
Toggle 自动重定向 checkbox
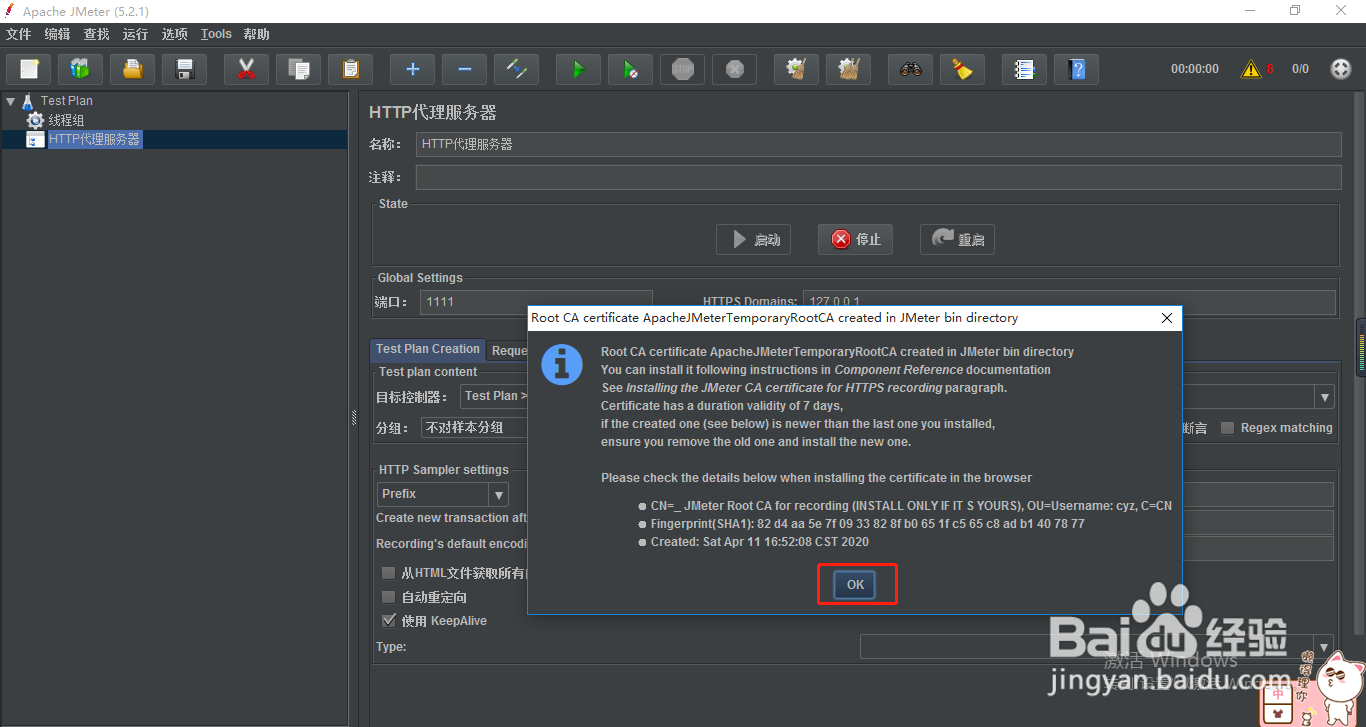click(388, 597)
